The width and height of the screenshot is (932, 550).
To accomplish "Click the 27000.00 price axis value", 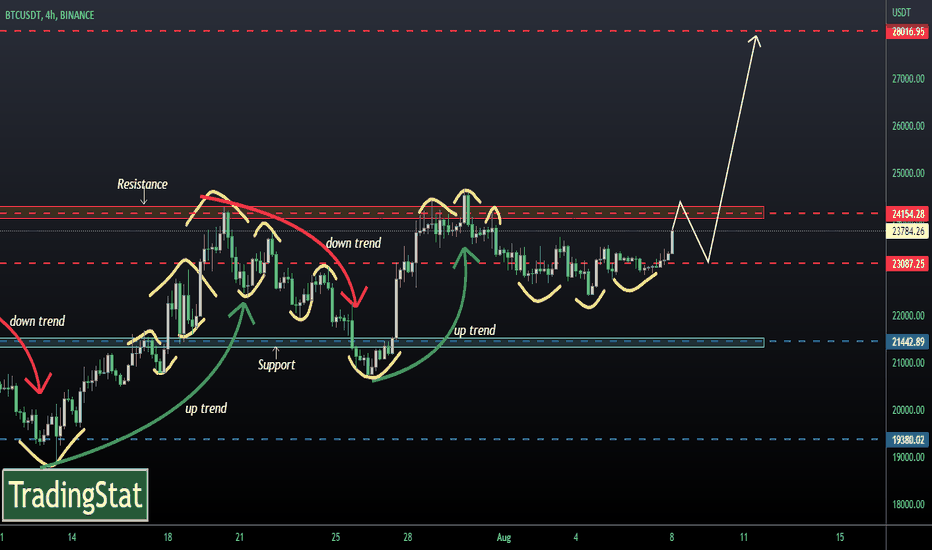I will (908, 78).
